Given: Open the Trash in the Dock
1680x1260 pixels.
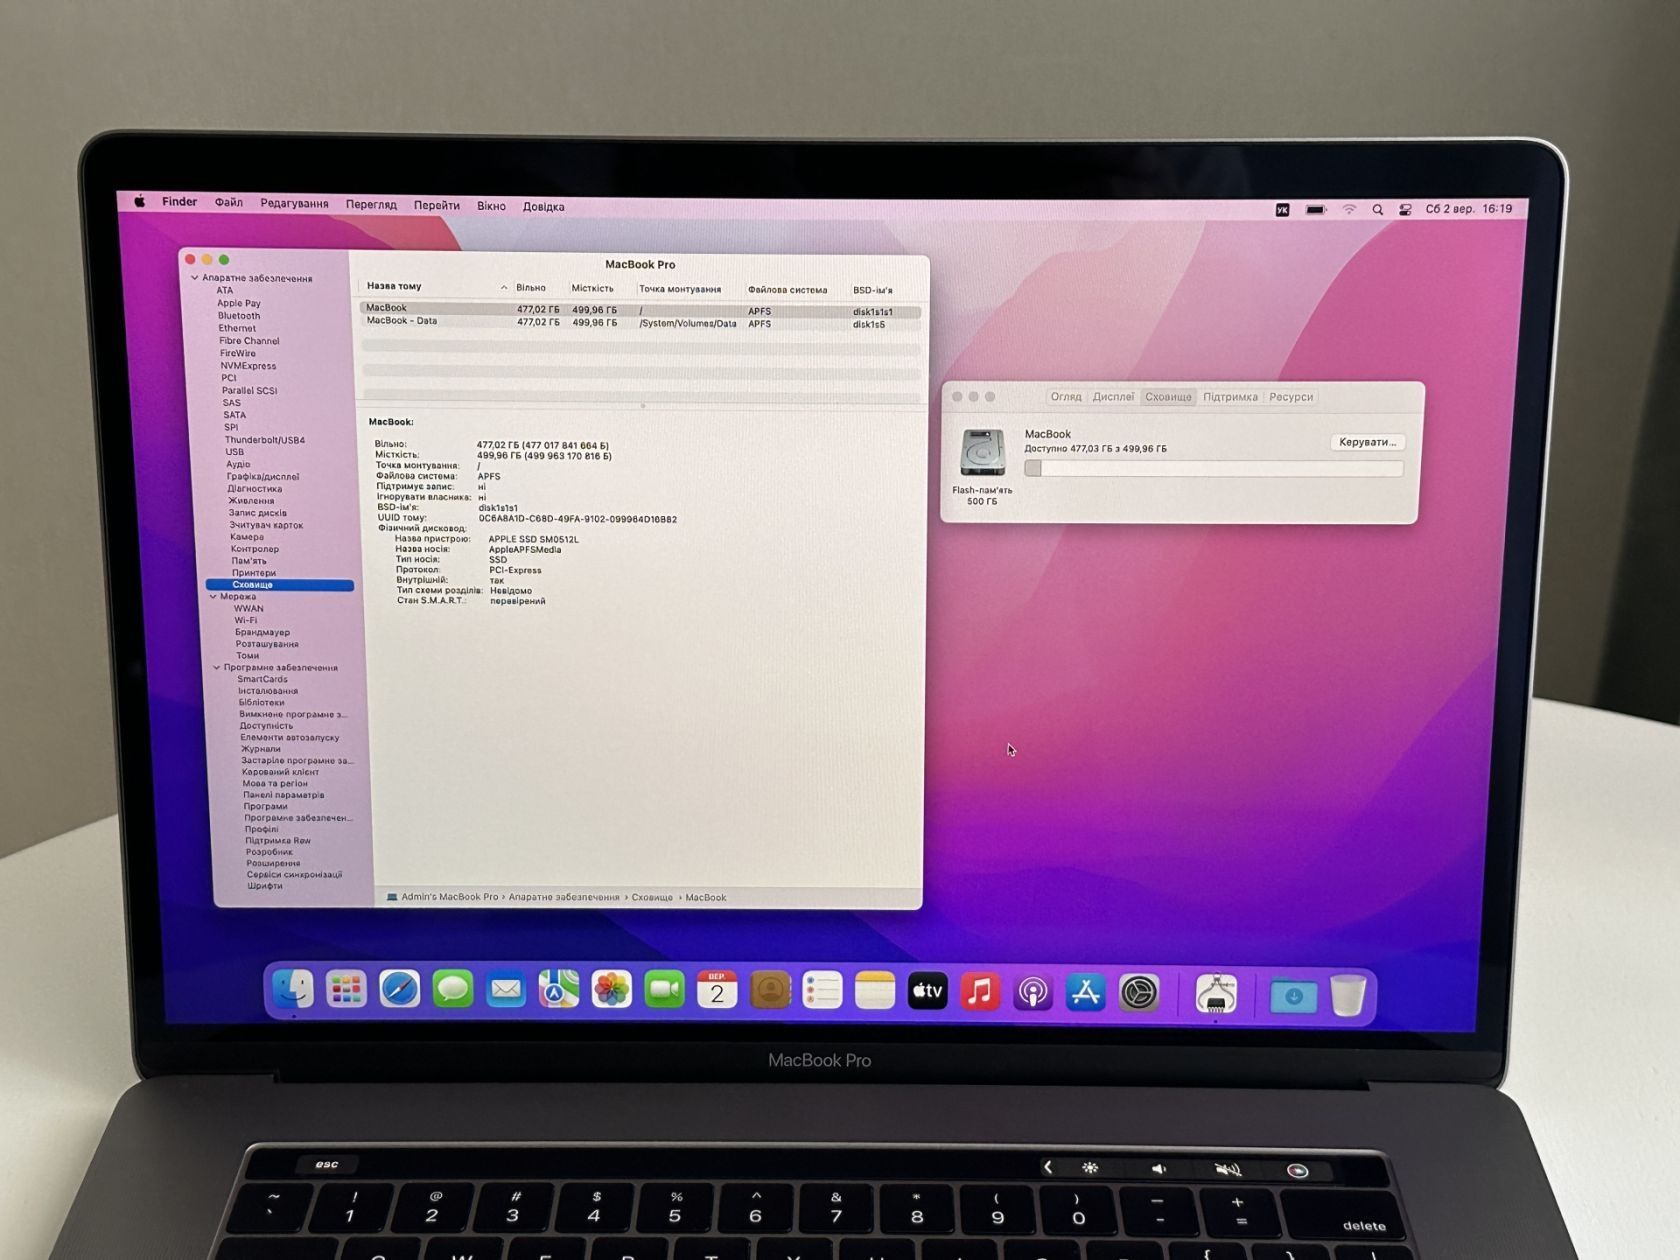Looking at the screenshot, I should [1348, 995].
